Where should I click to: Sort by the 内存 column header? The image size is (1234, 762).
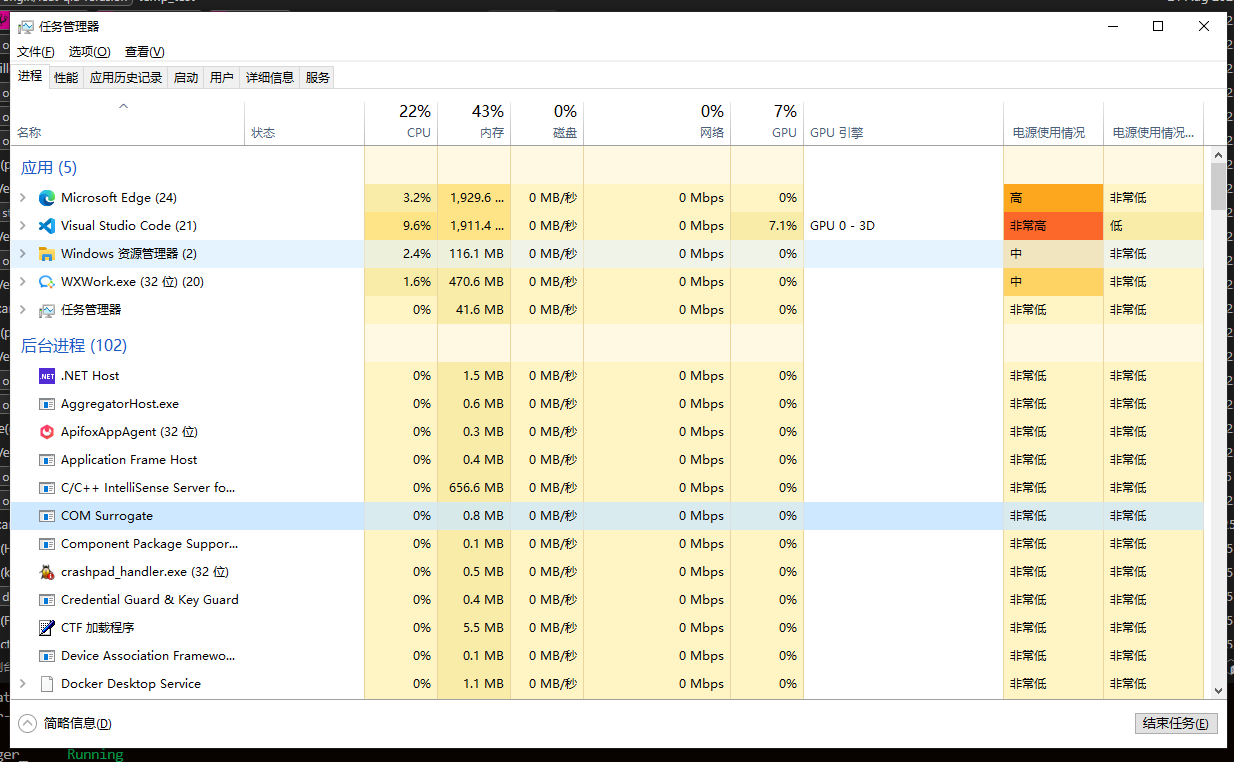[x=474, y=122]
